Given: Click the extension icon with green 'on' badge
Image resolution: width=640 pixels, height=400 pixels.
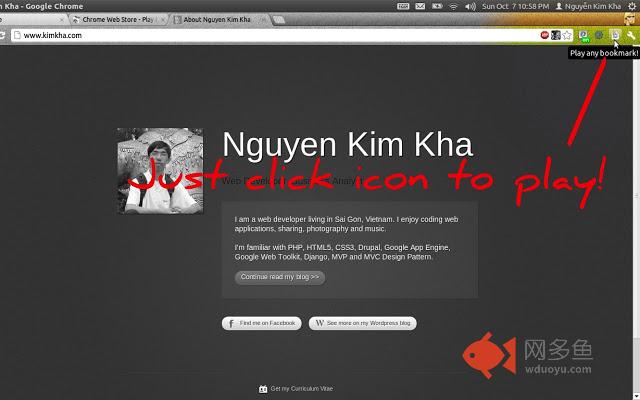Looking at the screenshot, I should pyautogui.click(x=584, y=36).
